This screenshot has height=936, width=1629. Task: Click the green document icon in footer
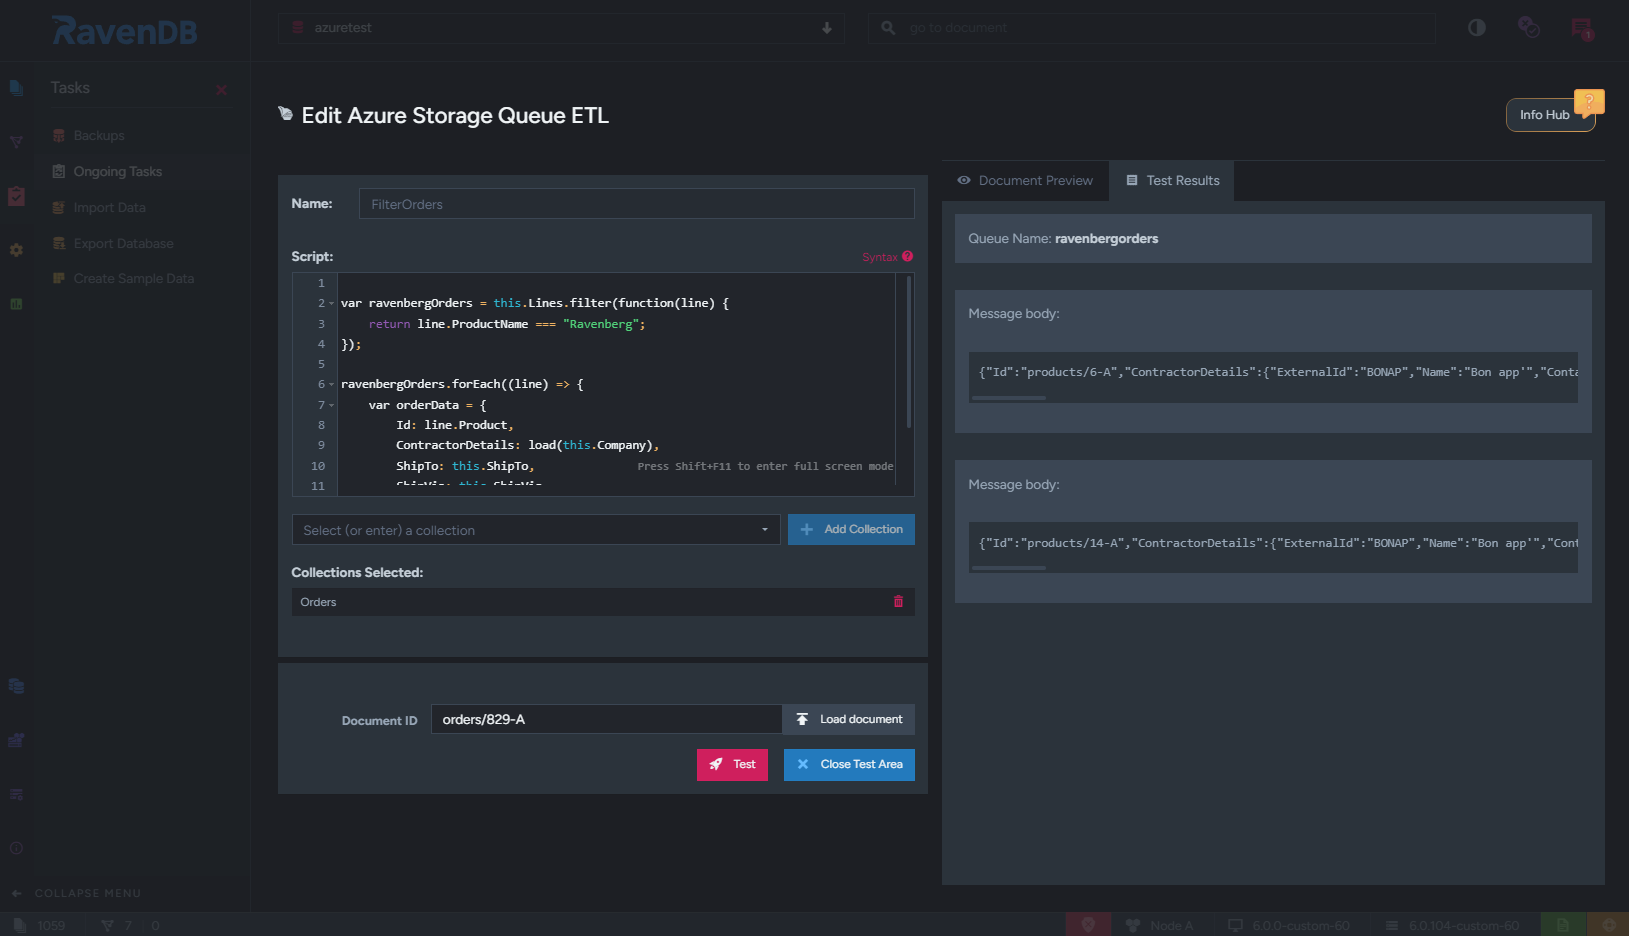click(1563, 925)
